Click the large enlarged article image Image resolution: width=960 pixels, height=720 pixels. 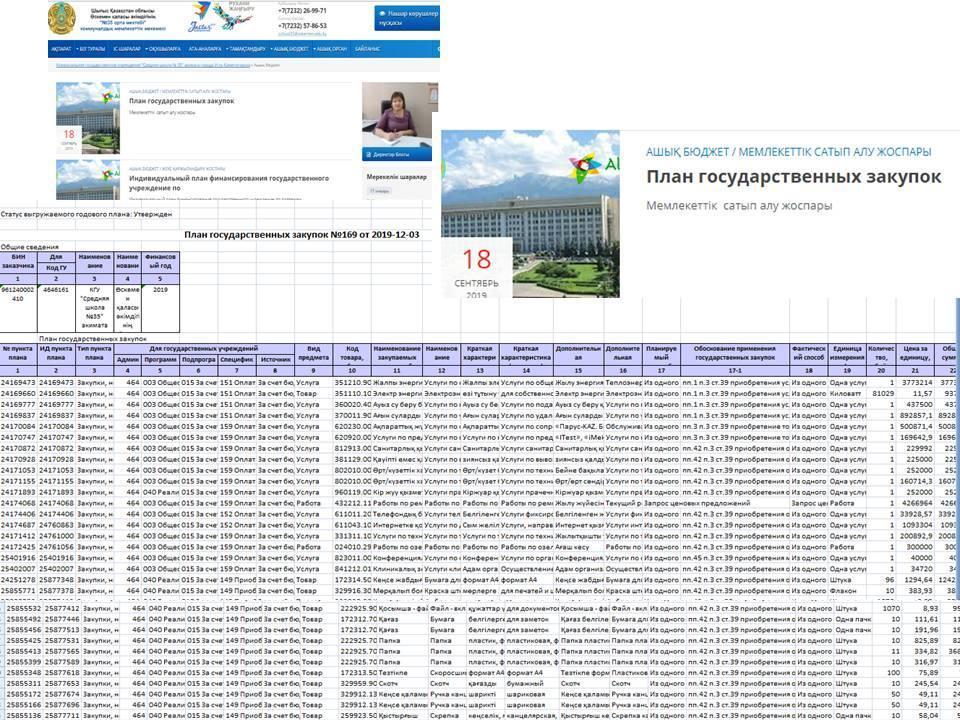(530, 214)
